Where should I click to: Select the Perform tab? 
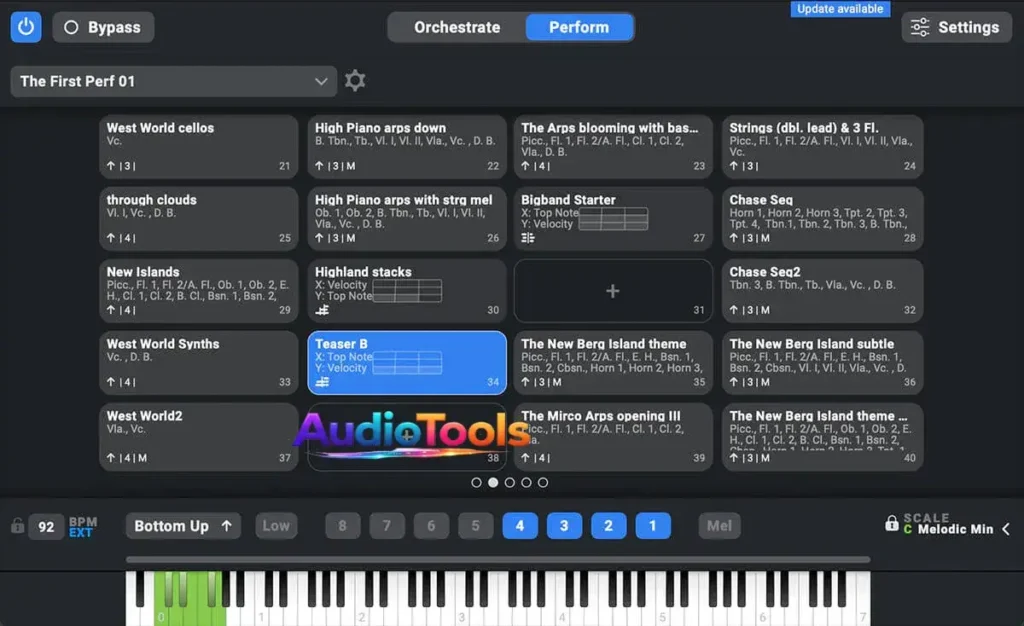579,27
